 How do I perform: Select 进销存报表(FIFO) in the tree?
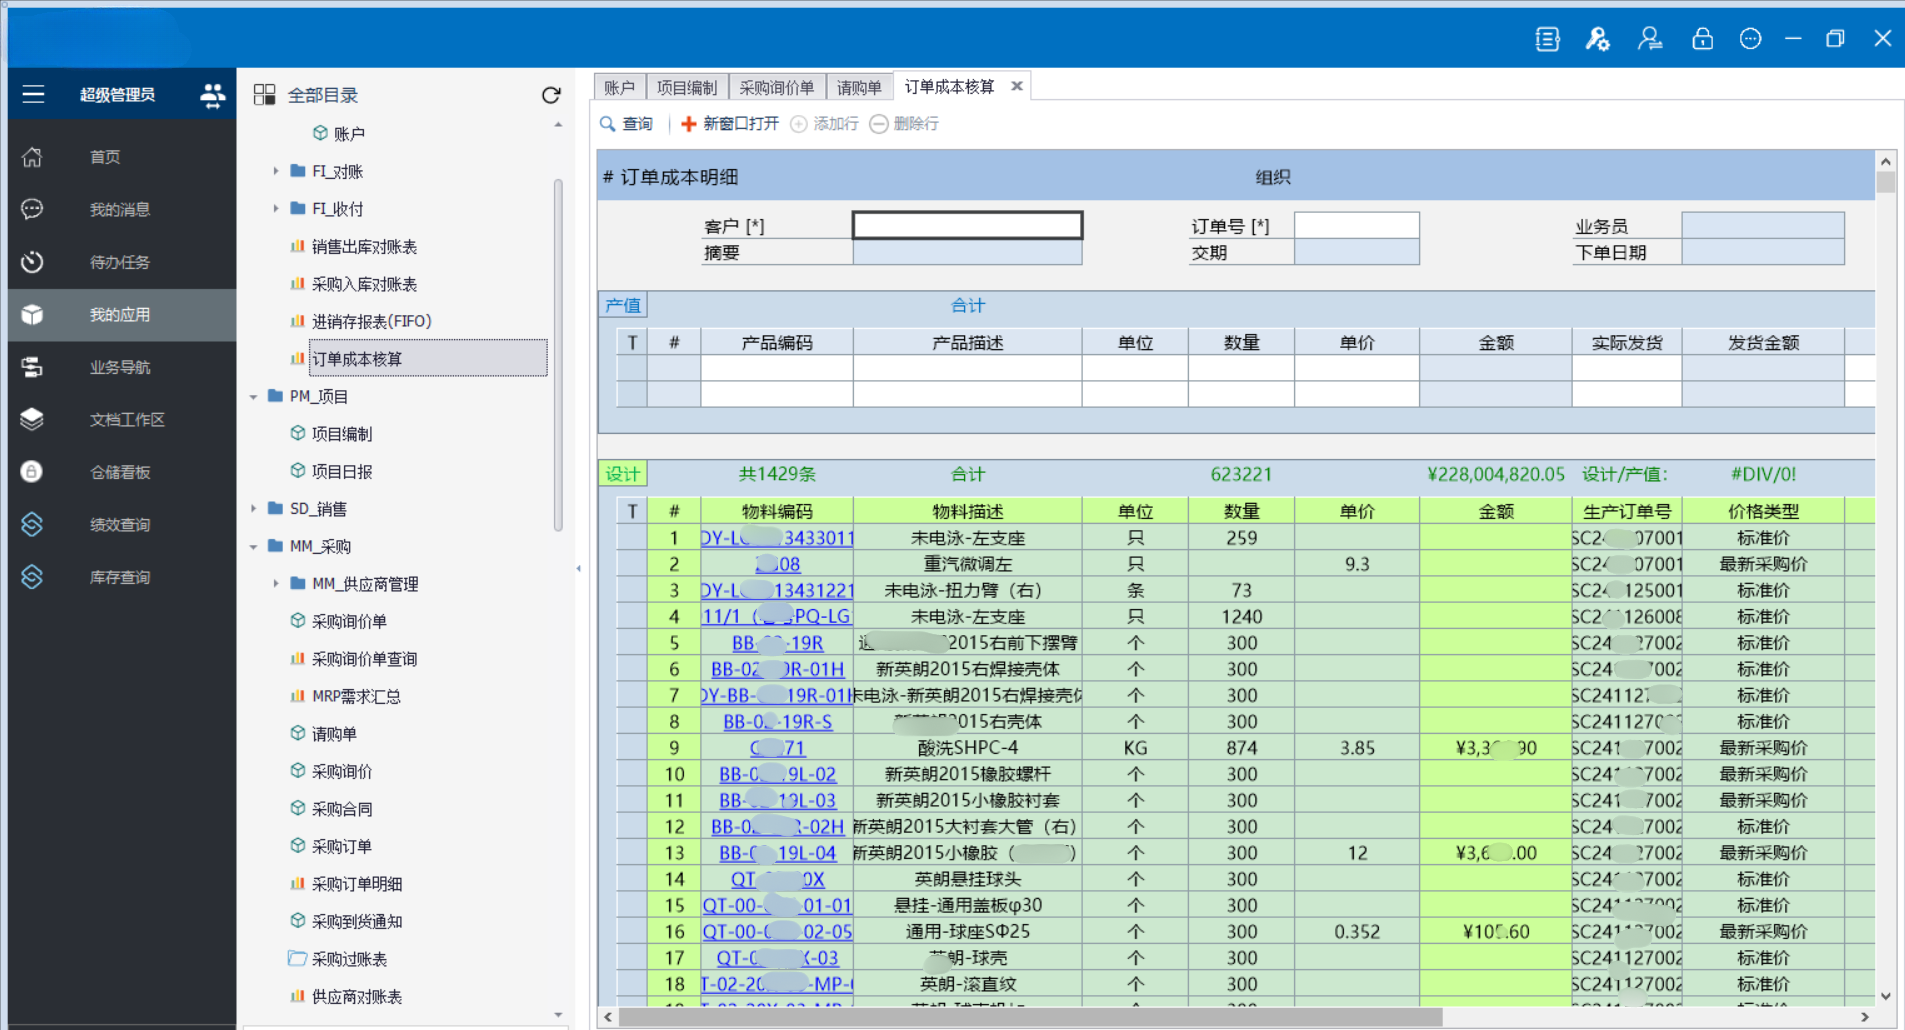click(x=371, y=321)
